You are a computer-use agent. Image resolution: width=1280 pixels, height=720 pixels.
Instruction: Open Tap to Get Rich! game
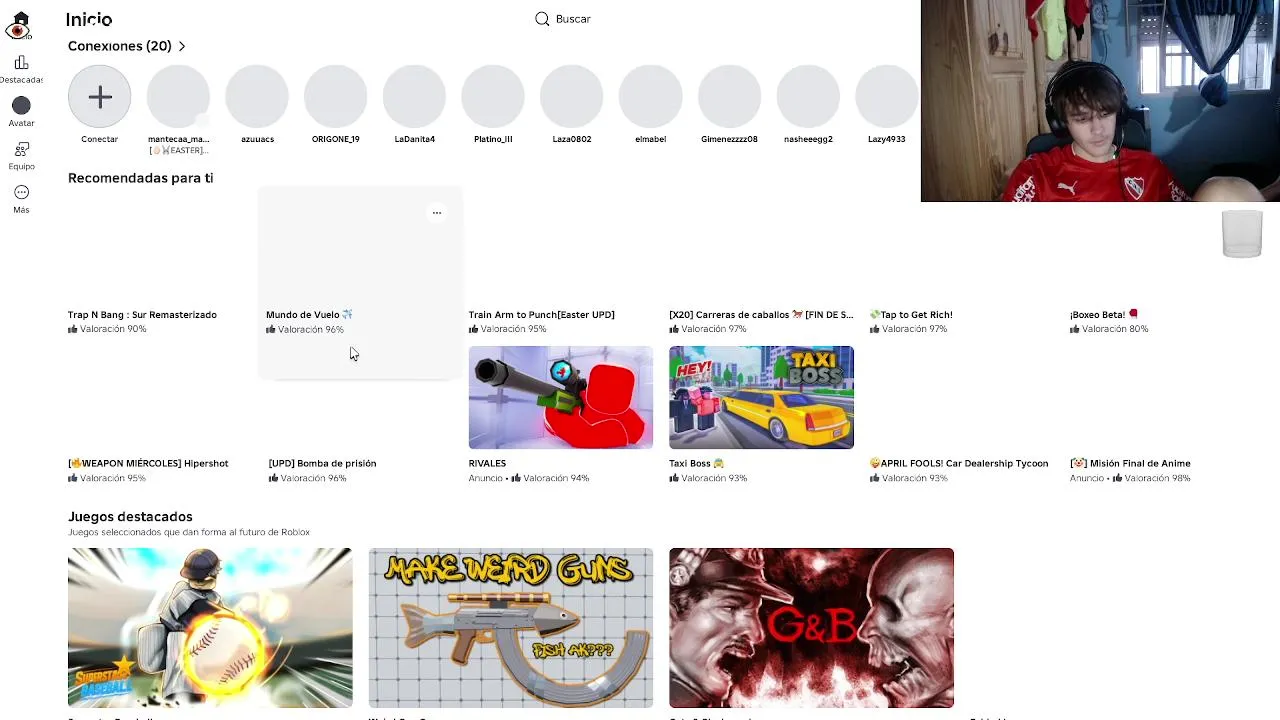coord(911,315)
